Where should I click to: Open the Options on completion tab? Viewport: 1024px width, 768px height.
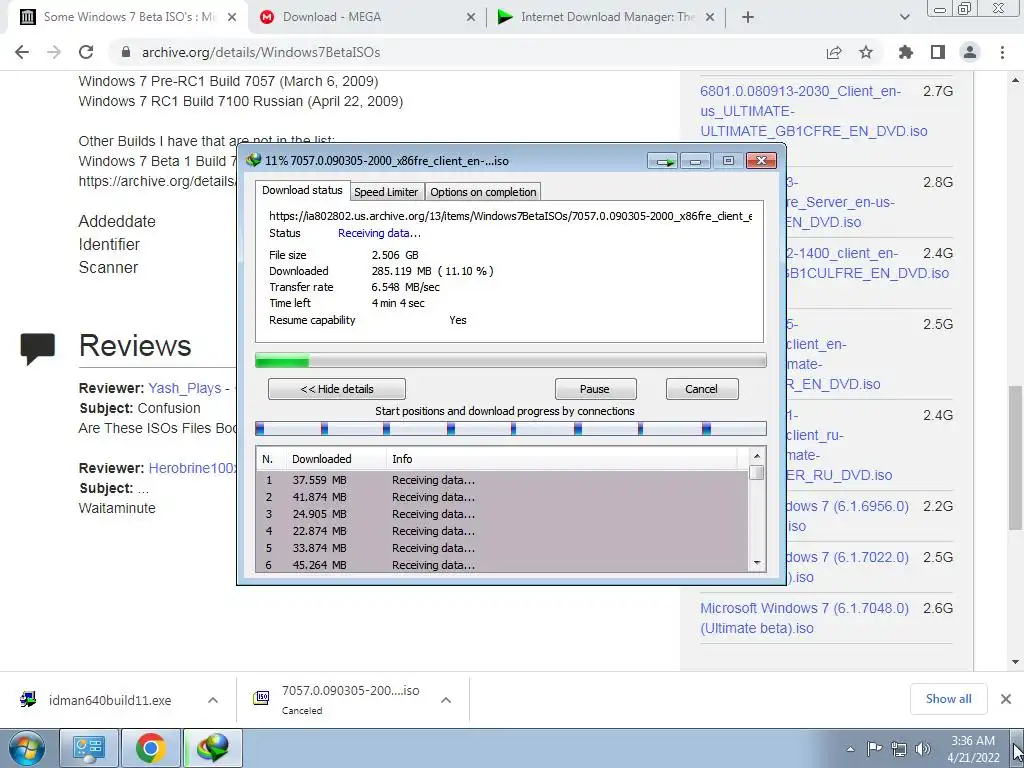tap(483, 192)
